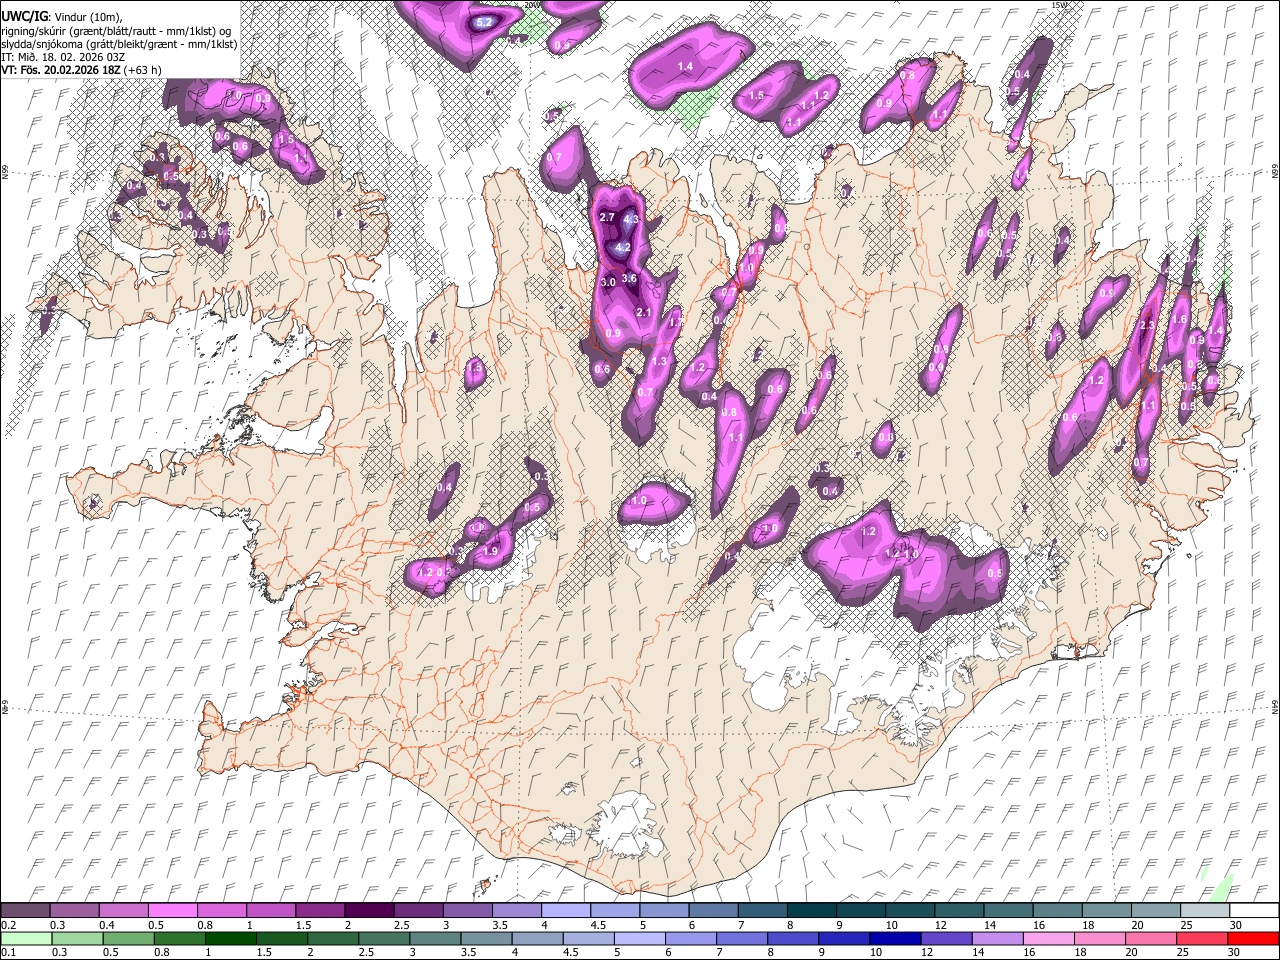The width and height of the screenshot is (1280, 960).
Task: Click the bright red 30 swatch in rain legend
Action: click(x=1253, y=938)
